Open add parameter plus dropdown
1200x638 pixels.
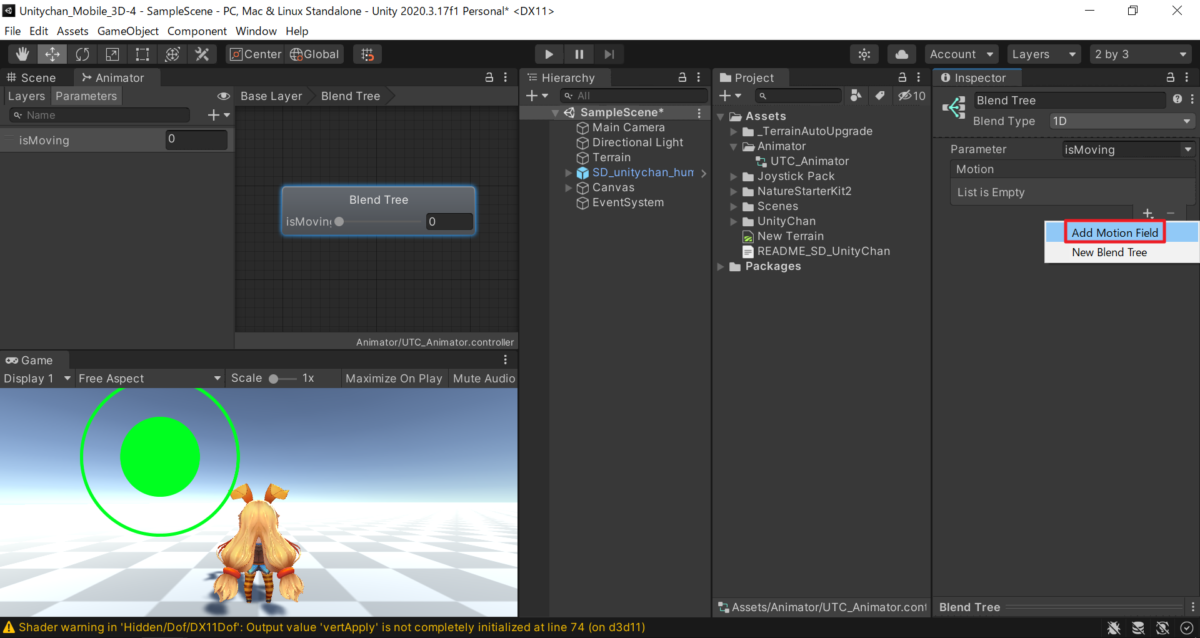pos(218,115)
